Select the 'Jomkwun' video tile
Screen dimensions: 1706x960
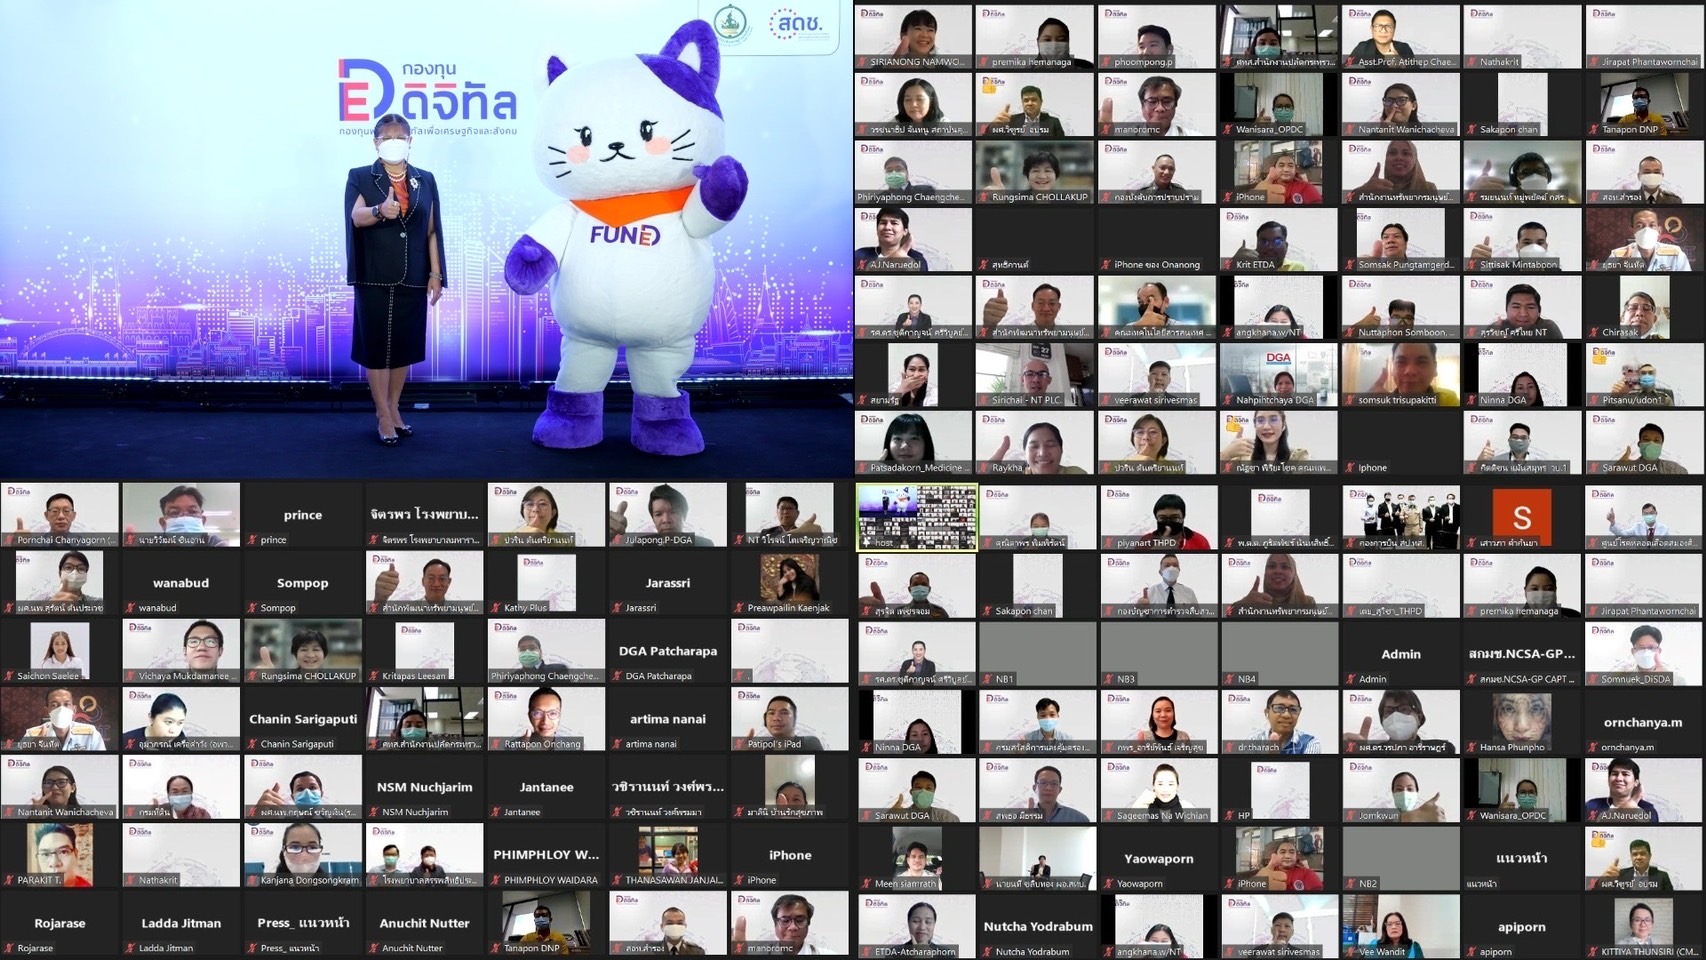click(1401, 789)
